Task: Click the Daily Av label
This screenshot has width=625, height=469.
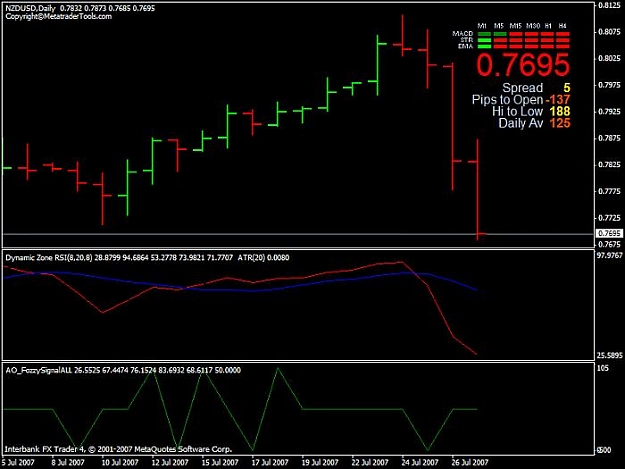Action: coord(521,123)
